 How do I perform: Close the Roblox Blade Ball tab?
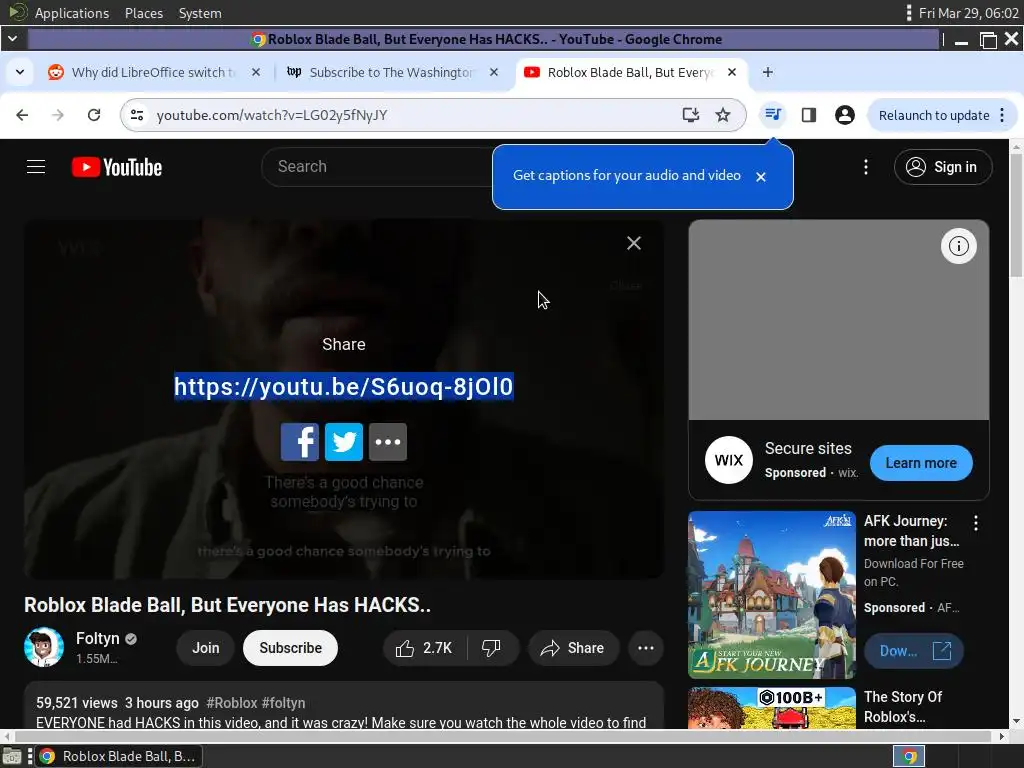732,72
